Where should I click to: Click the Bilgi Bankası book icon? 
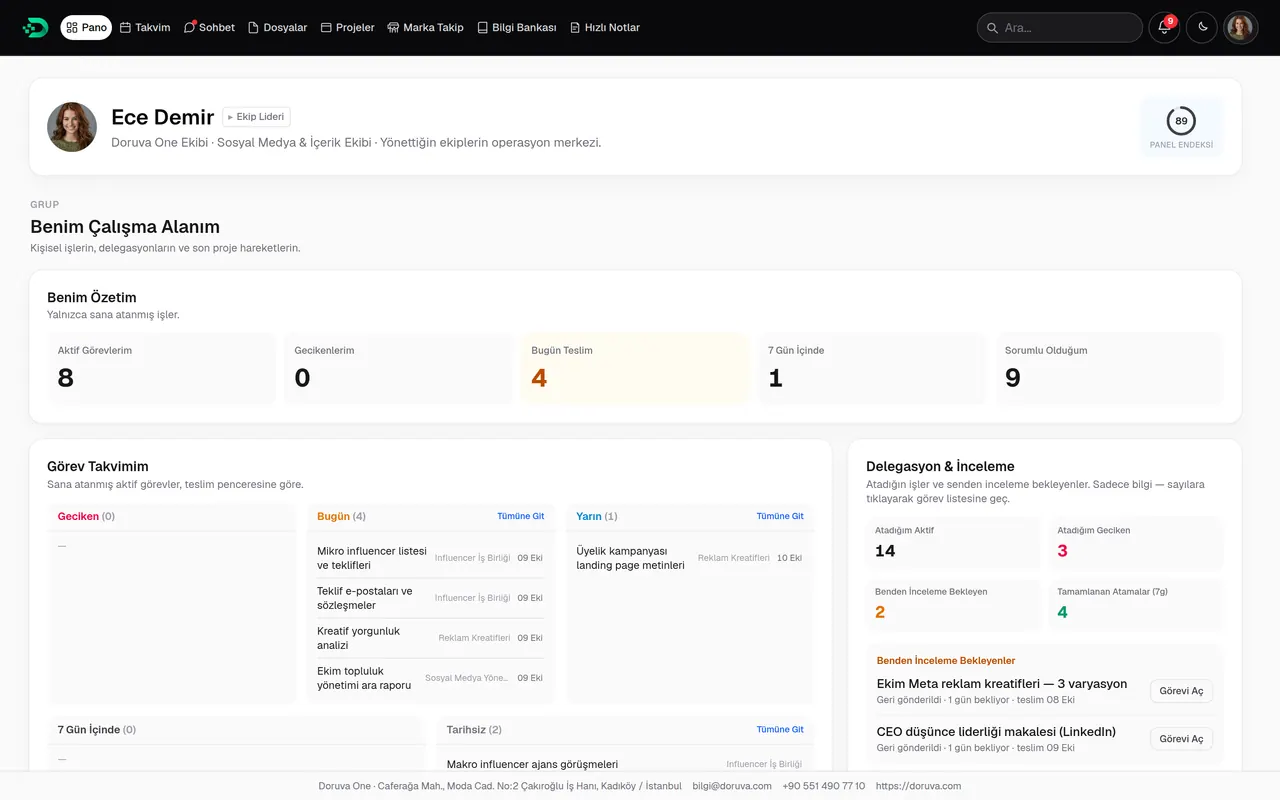[x=482, y=28]
